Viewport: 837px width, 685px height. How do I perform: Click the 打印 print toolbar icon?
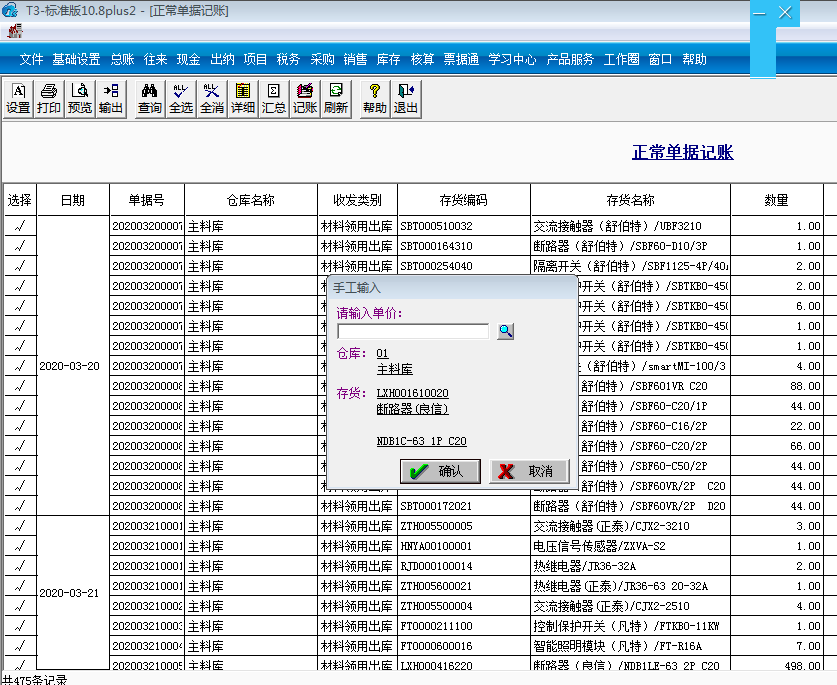(49, 99)
